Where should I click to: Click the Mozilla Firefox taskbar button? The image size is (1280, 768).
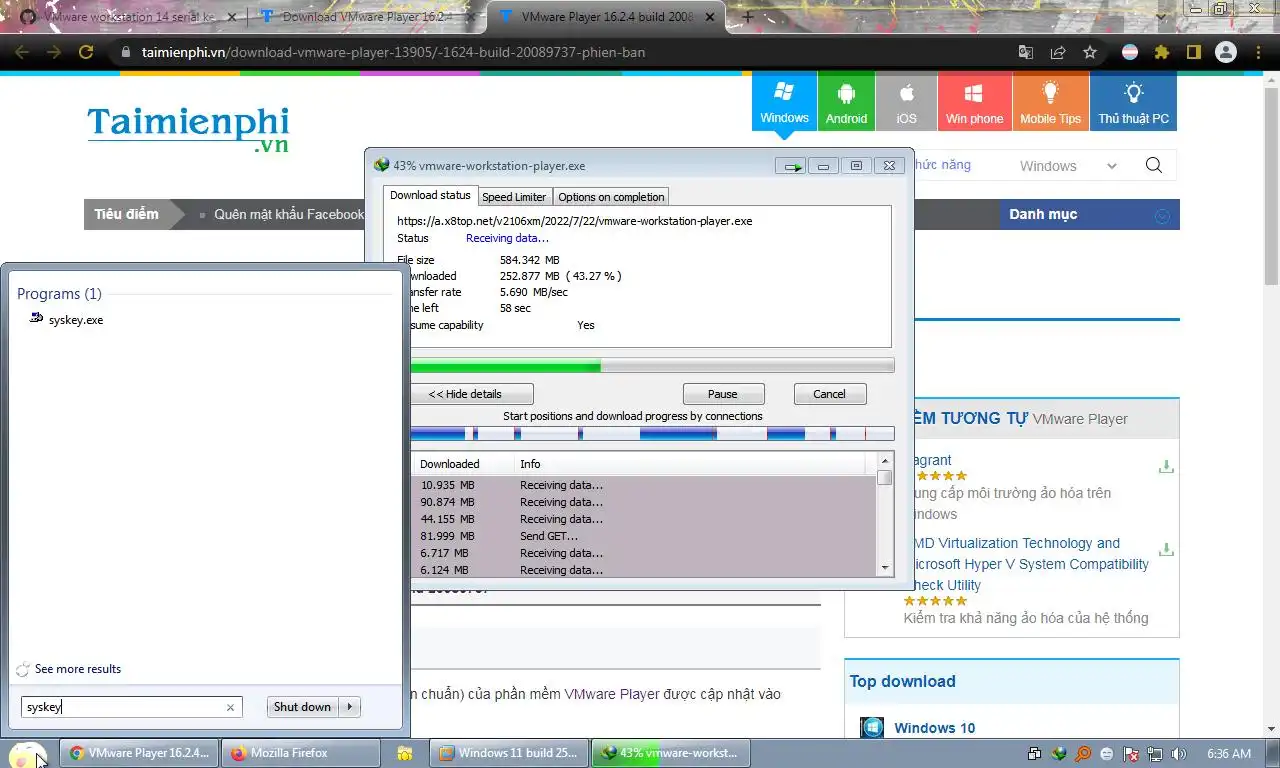(x=302, y=753)
